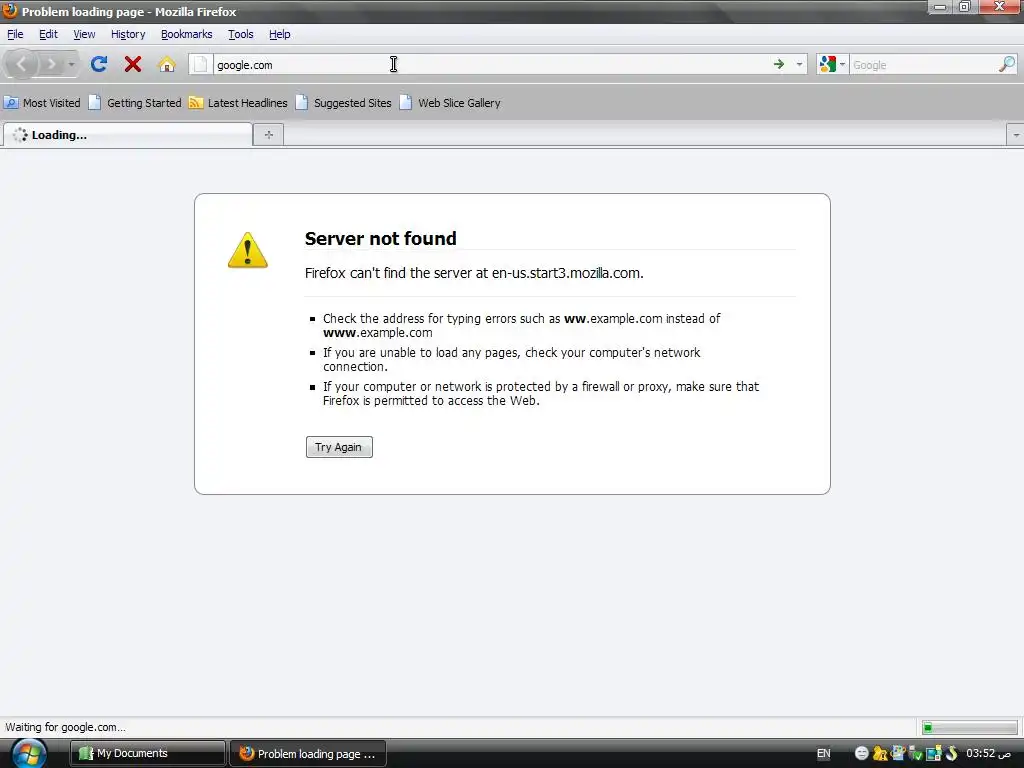Restore down the Firefox window

pos(965,7)
